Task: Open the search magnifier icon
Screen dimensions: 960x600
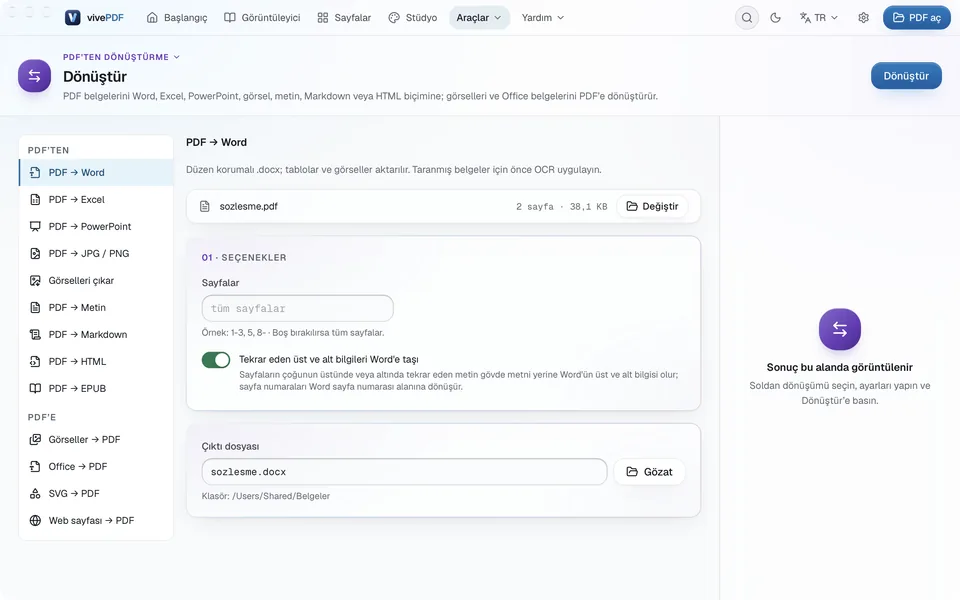Action: [746, 18]
